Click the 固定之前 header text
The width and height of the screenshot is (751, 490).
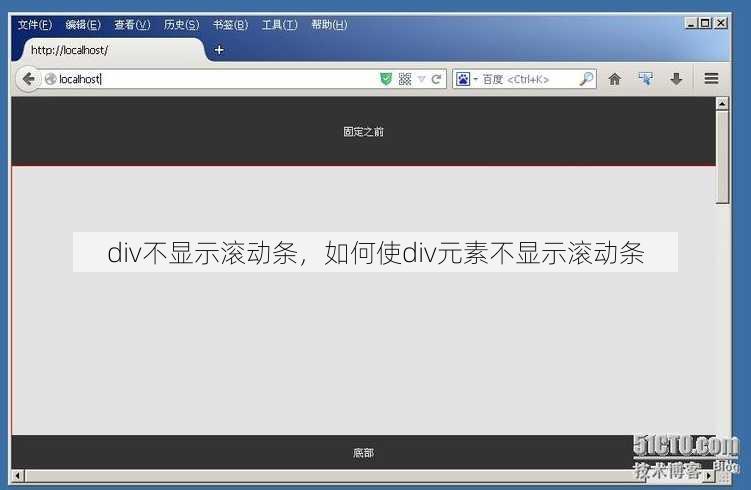point(364,132)
